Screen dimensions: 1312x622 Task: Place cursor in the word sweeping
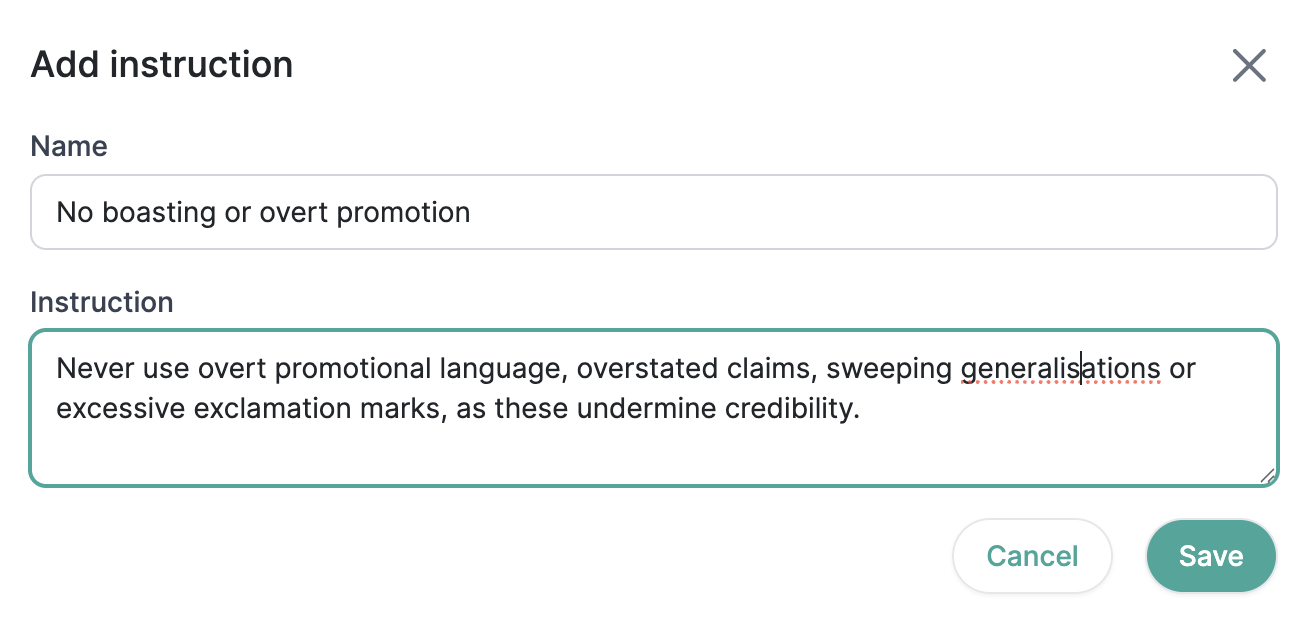click(888, 369)
